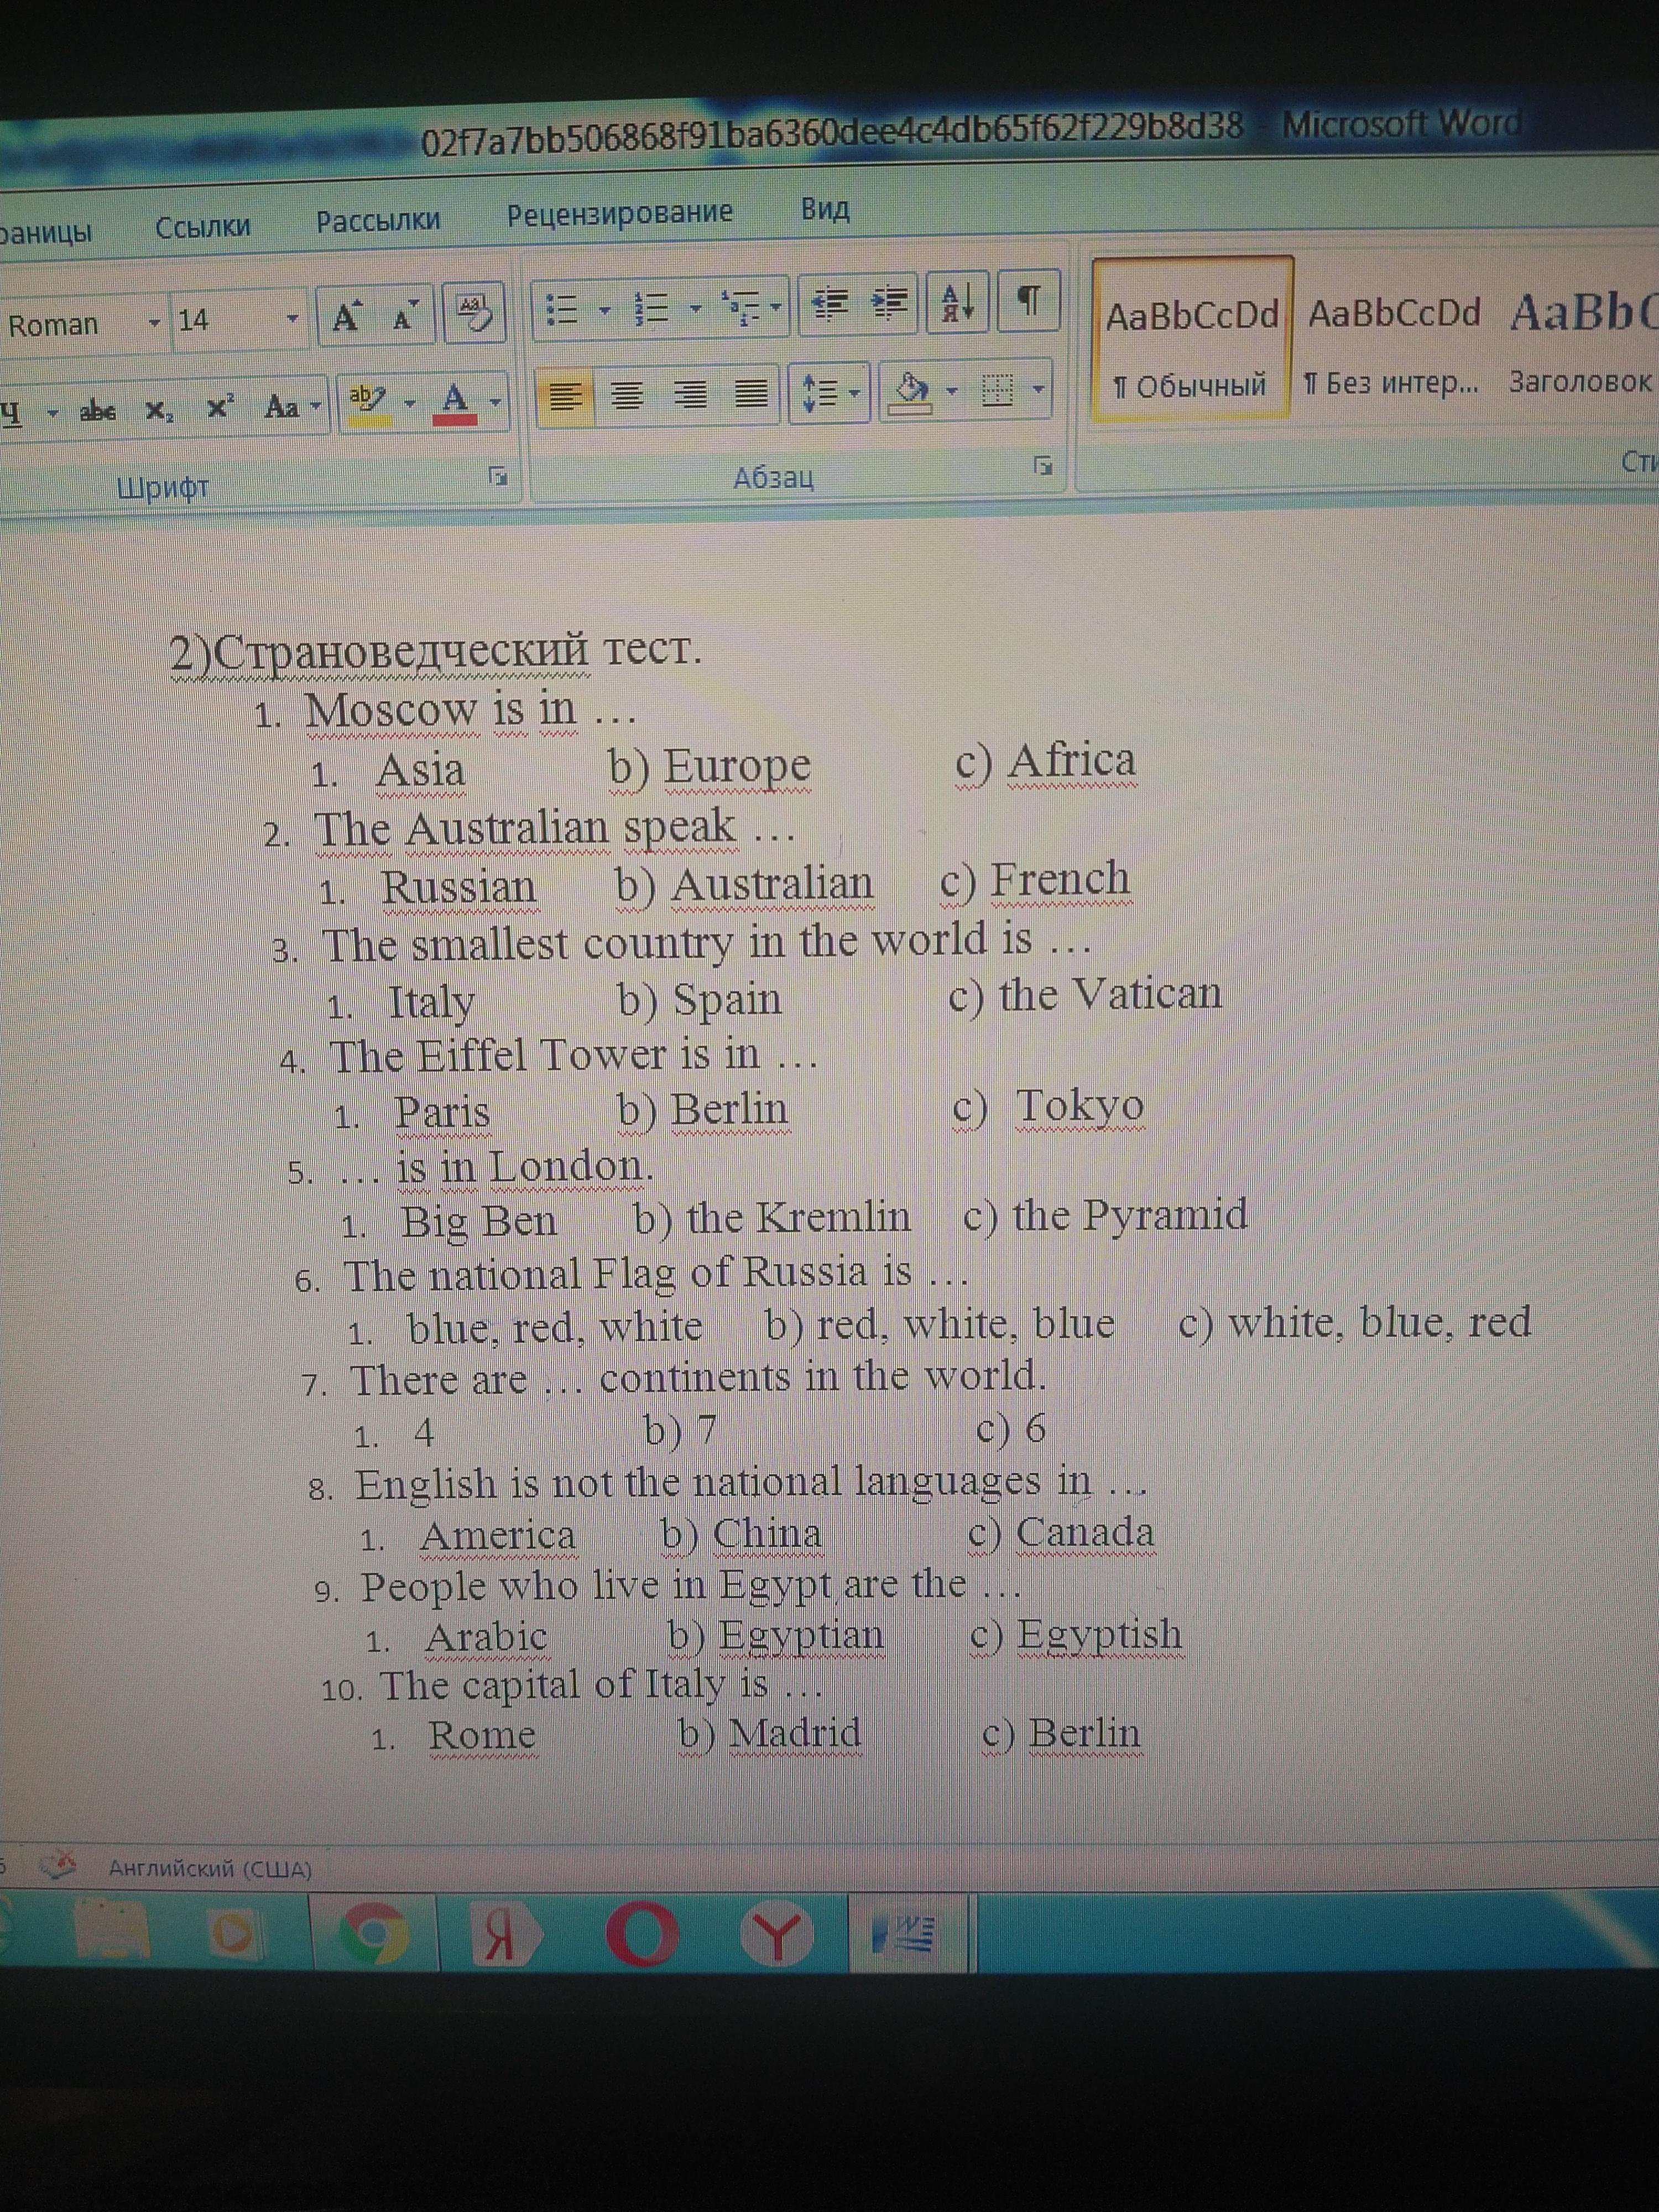Expand the line spacing dropdown
The width and height of the screenshot is (1659, 2212).
point(855,392)
